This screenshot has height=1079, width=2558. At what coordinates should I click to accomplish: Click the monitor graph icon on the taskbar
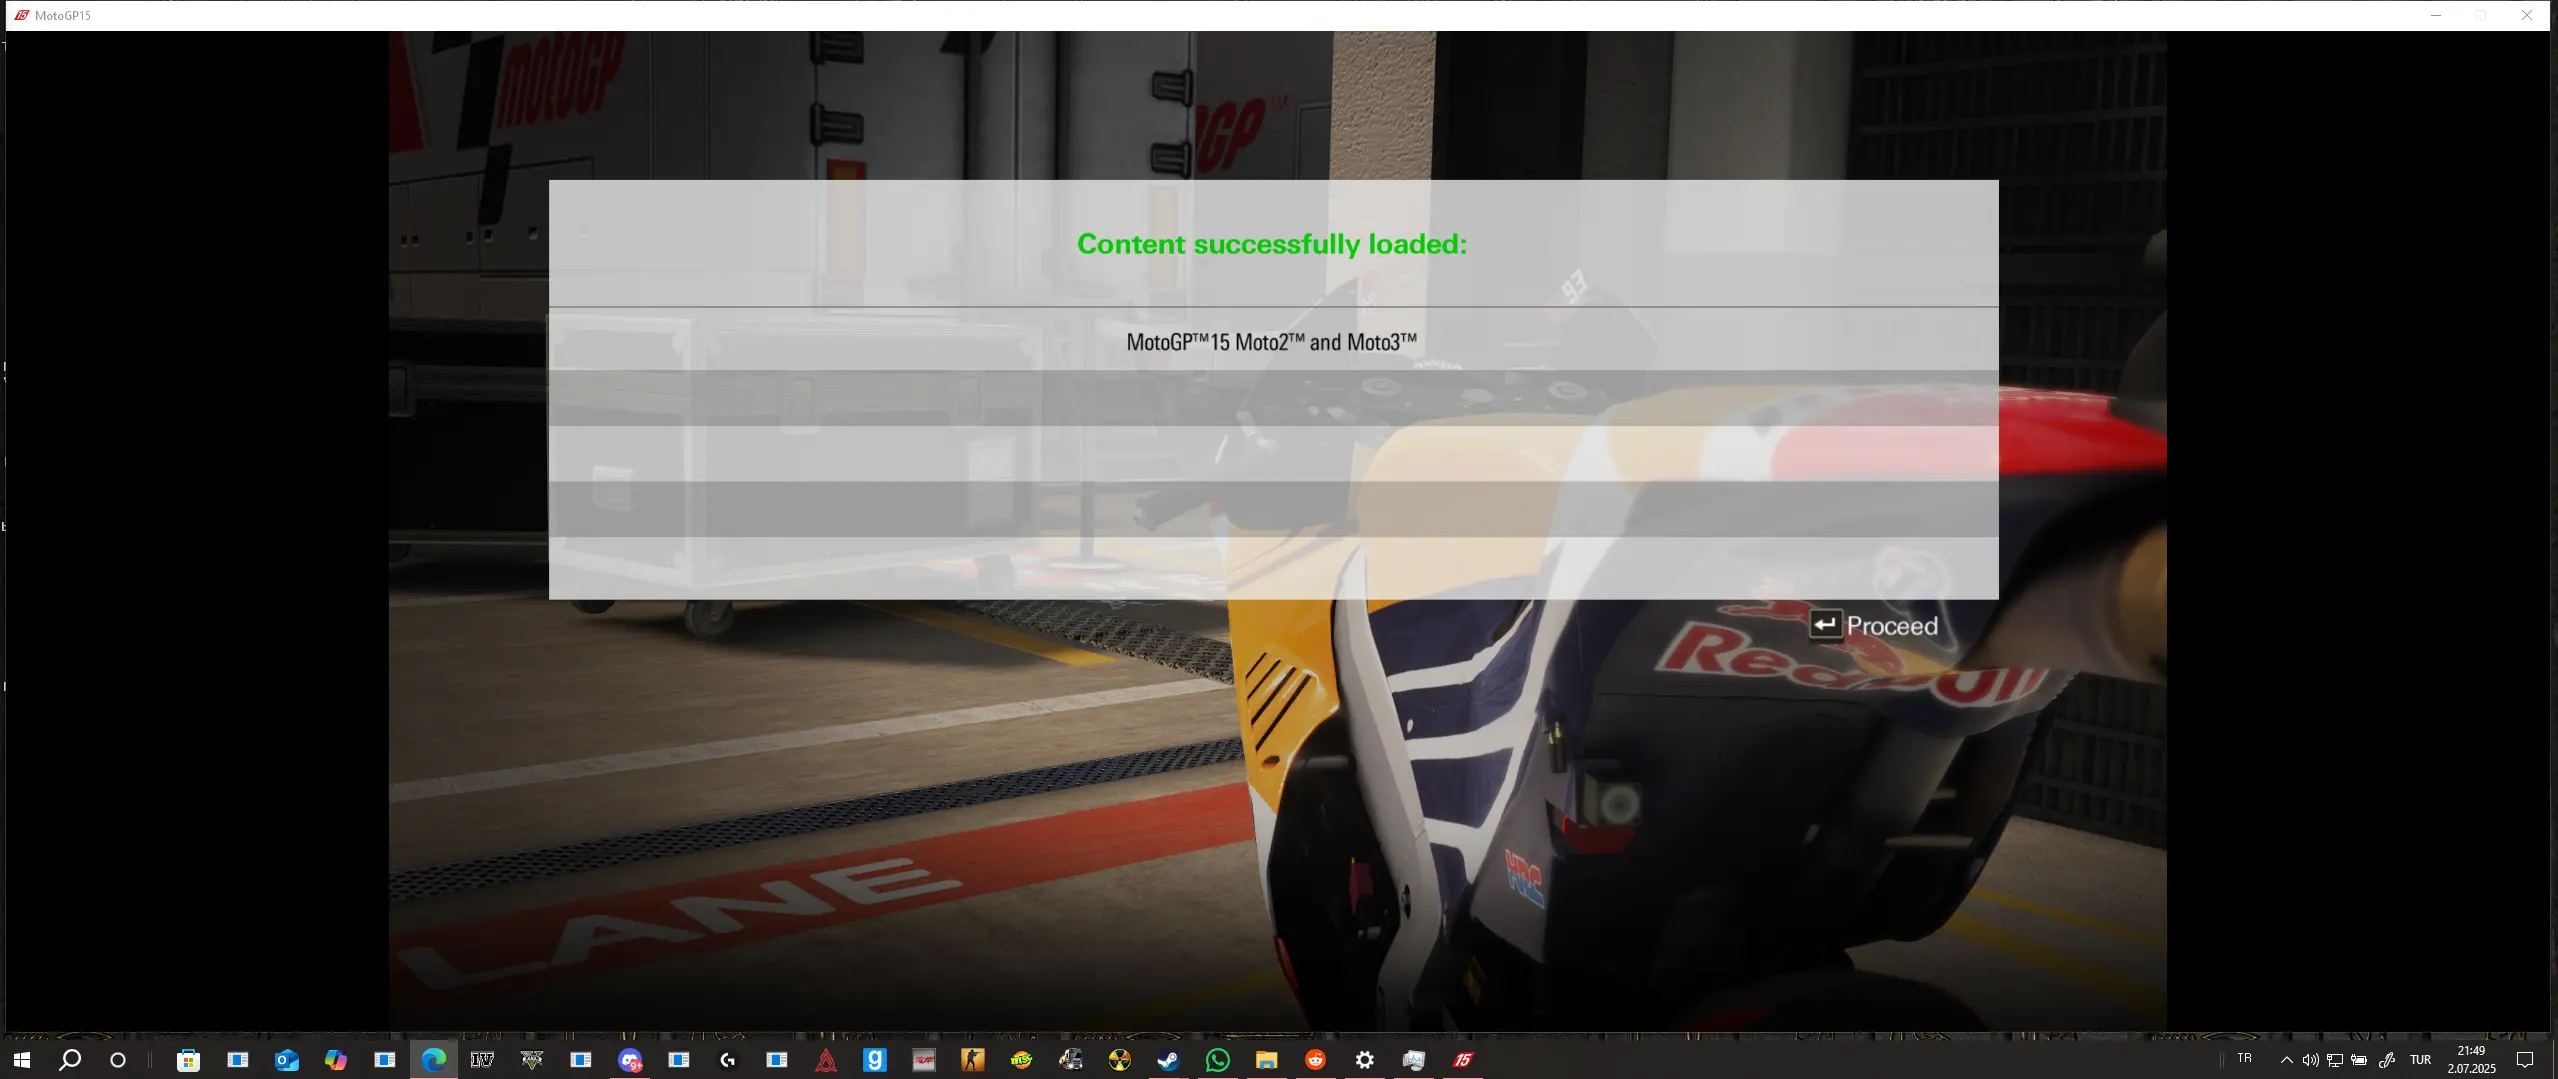point(1414,1060)
